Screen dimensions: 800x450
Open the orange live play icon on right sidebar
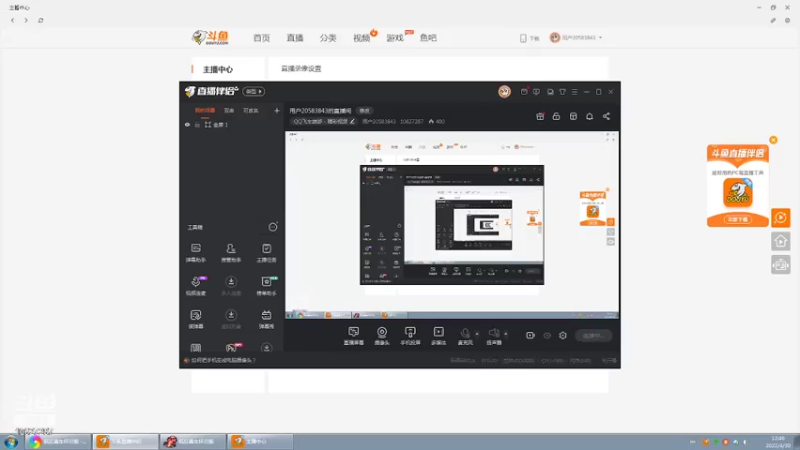(x=781, y=218)
